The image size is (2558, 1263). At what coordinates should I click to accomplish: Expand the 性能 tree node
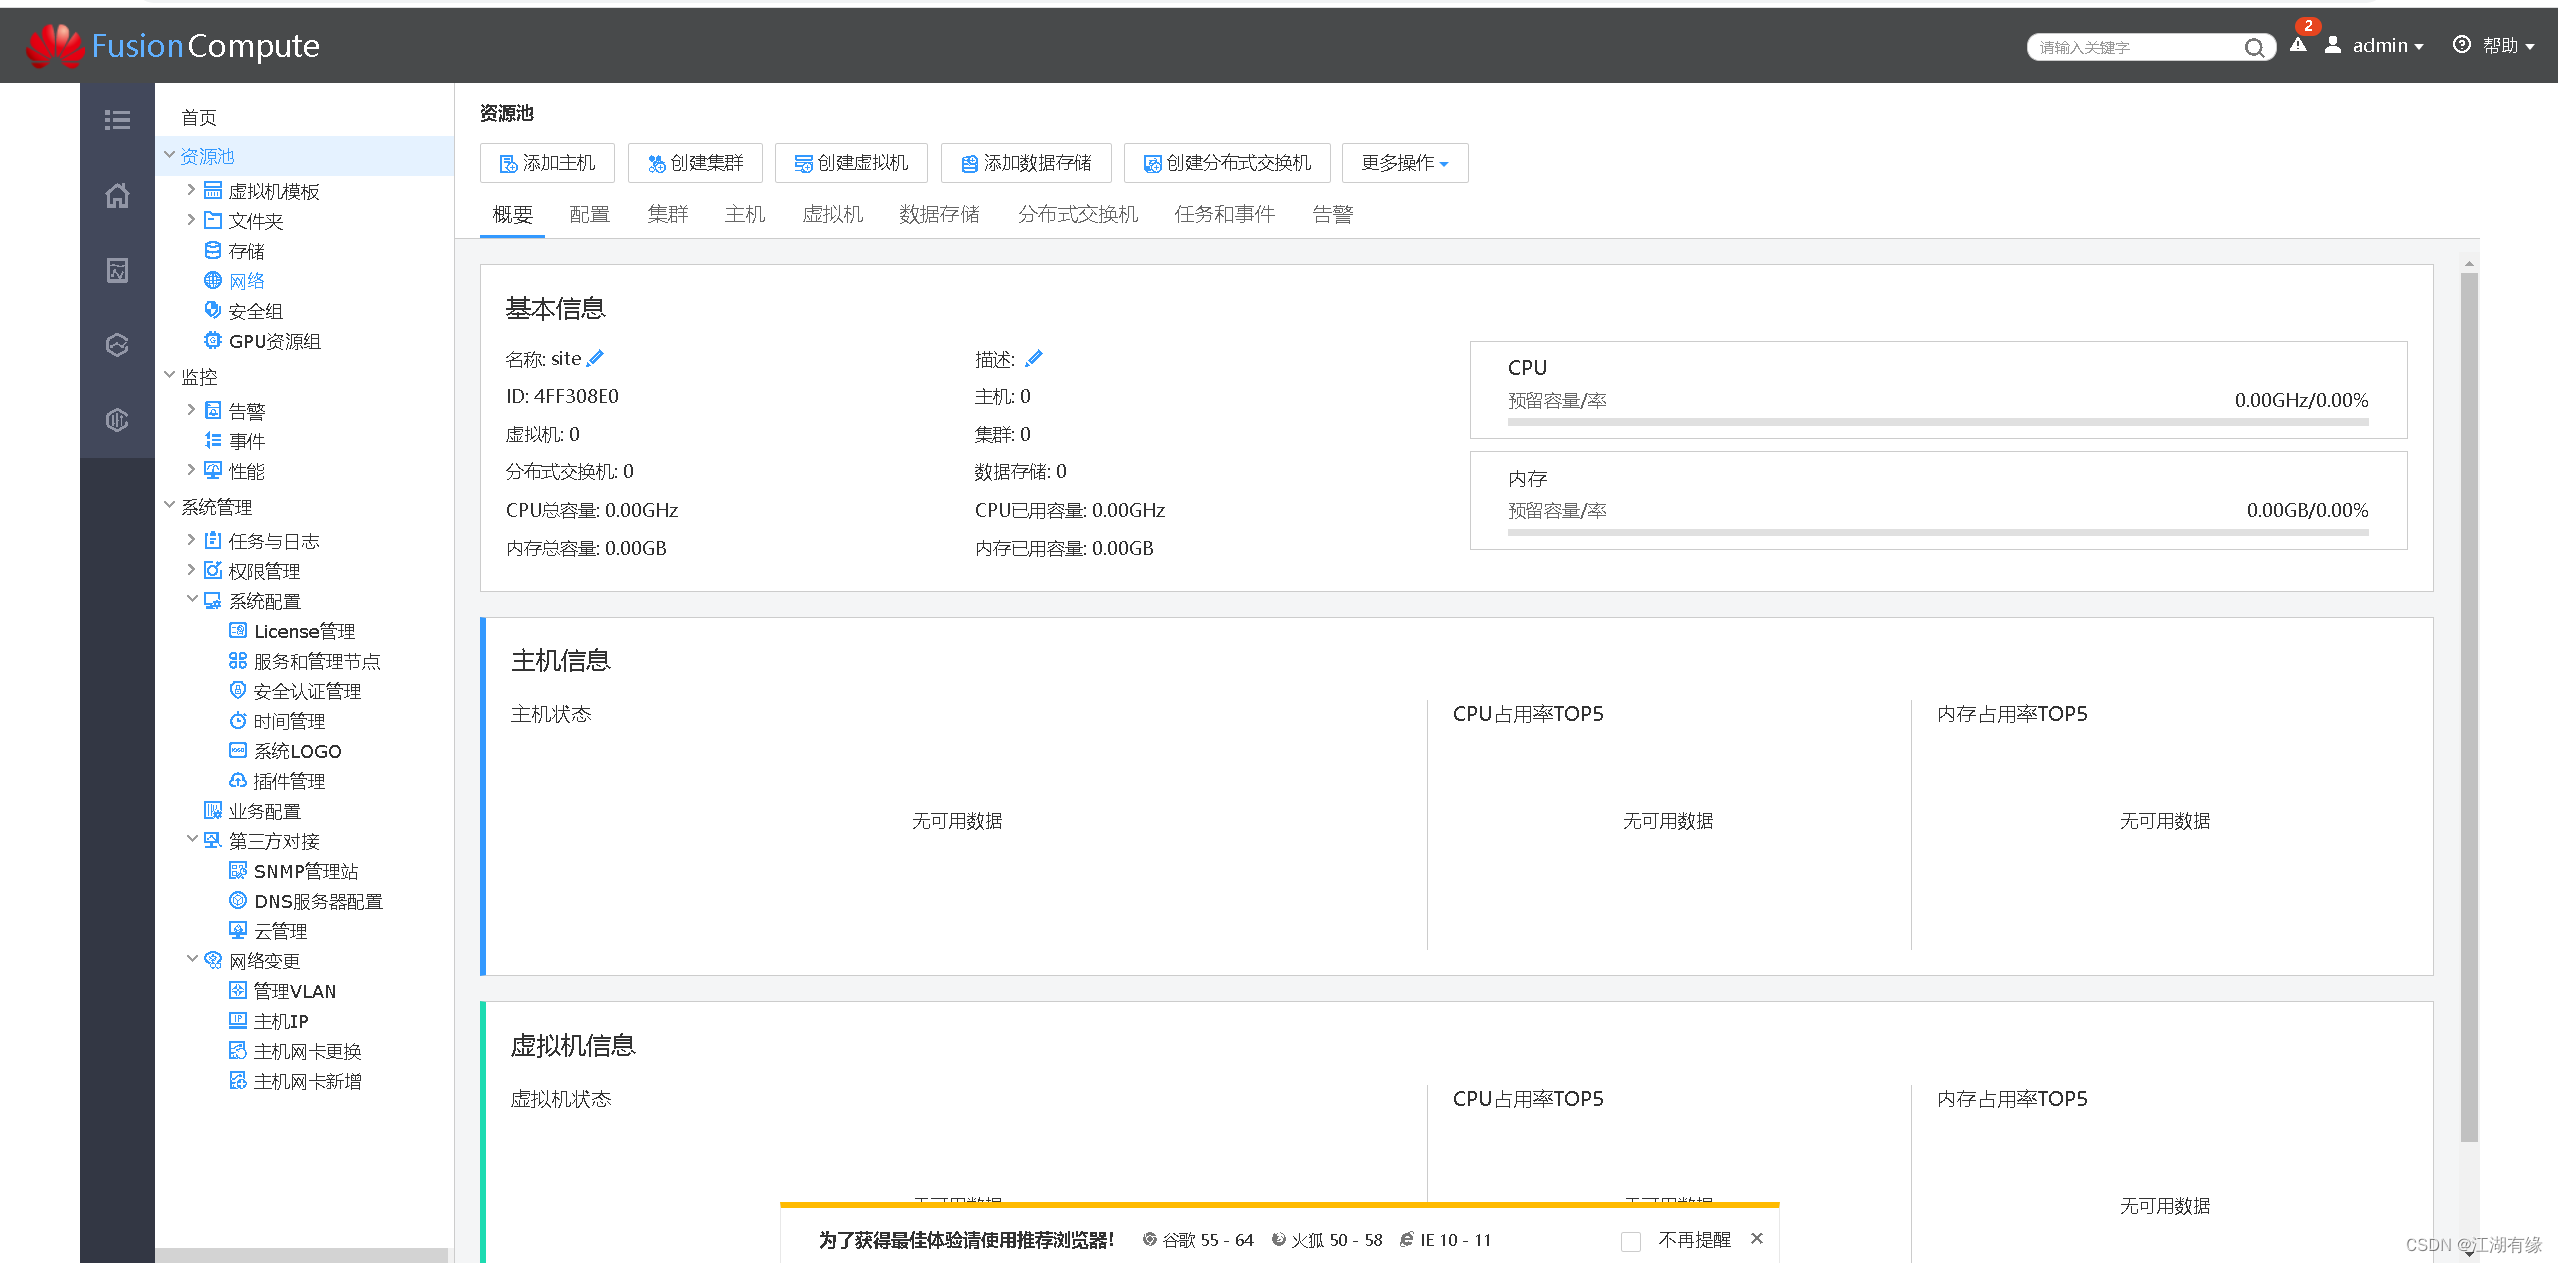191,469
